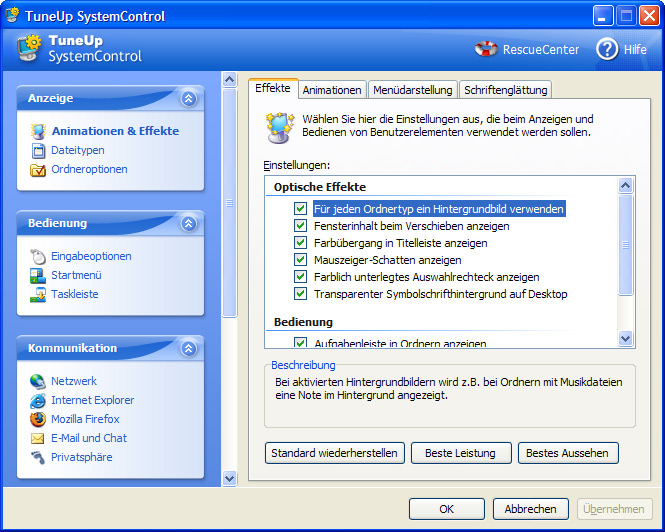Click Standard wiederherstellen button
This screenshot has width=665, height=532.
tap(335, 453)
